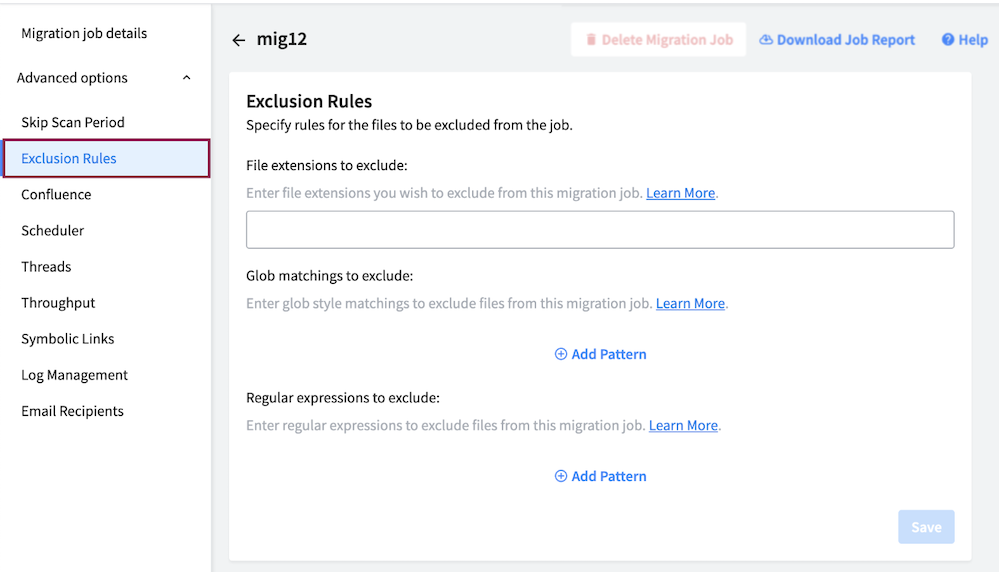
Task: Open Learn More link for file extensions
Action: tap(680, 193)
